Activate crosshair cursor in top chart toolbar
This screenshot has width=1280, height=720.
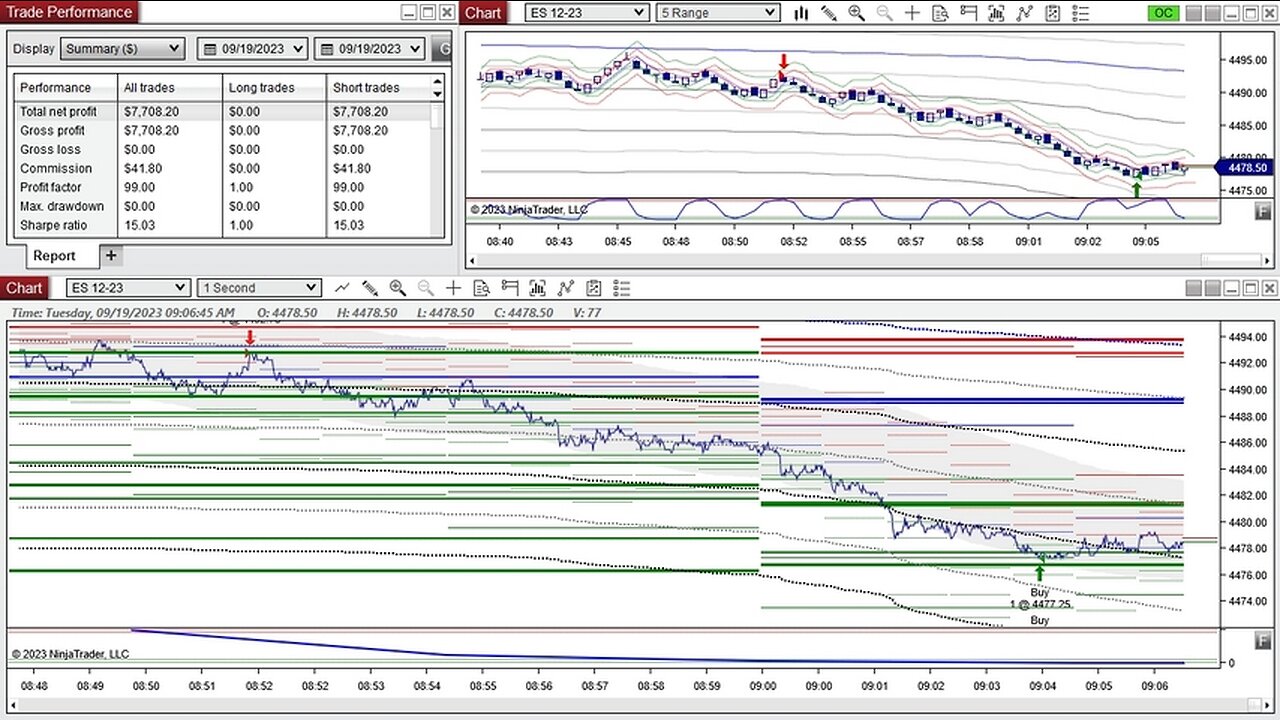coord(912,13)
